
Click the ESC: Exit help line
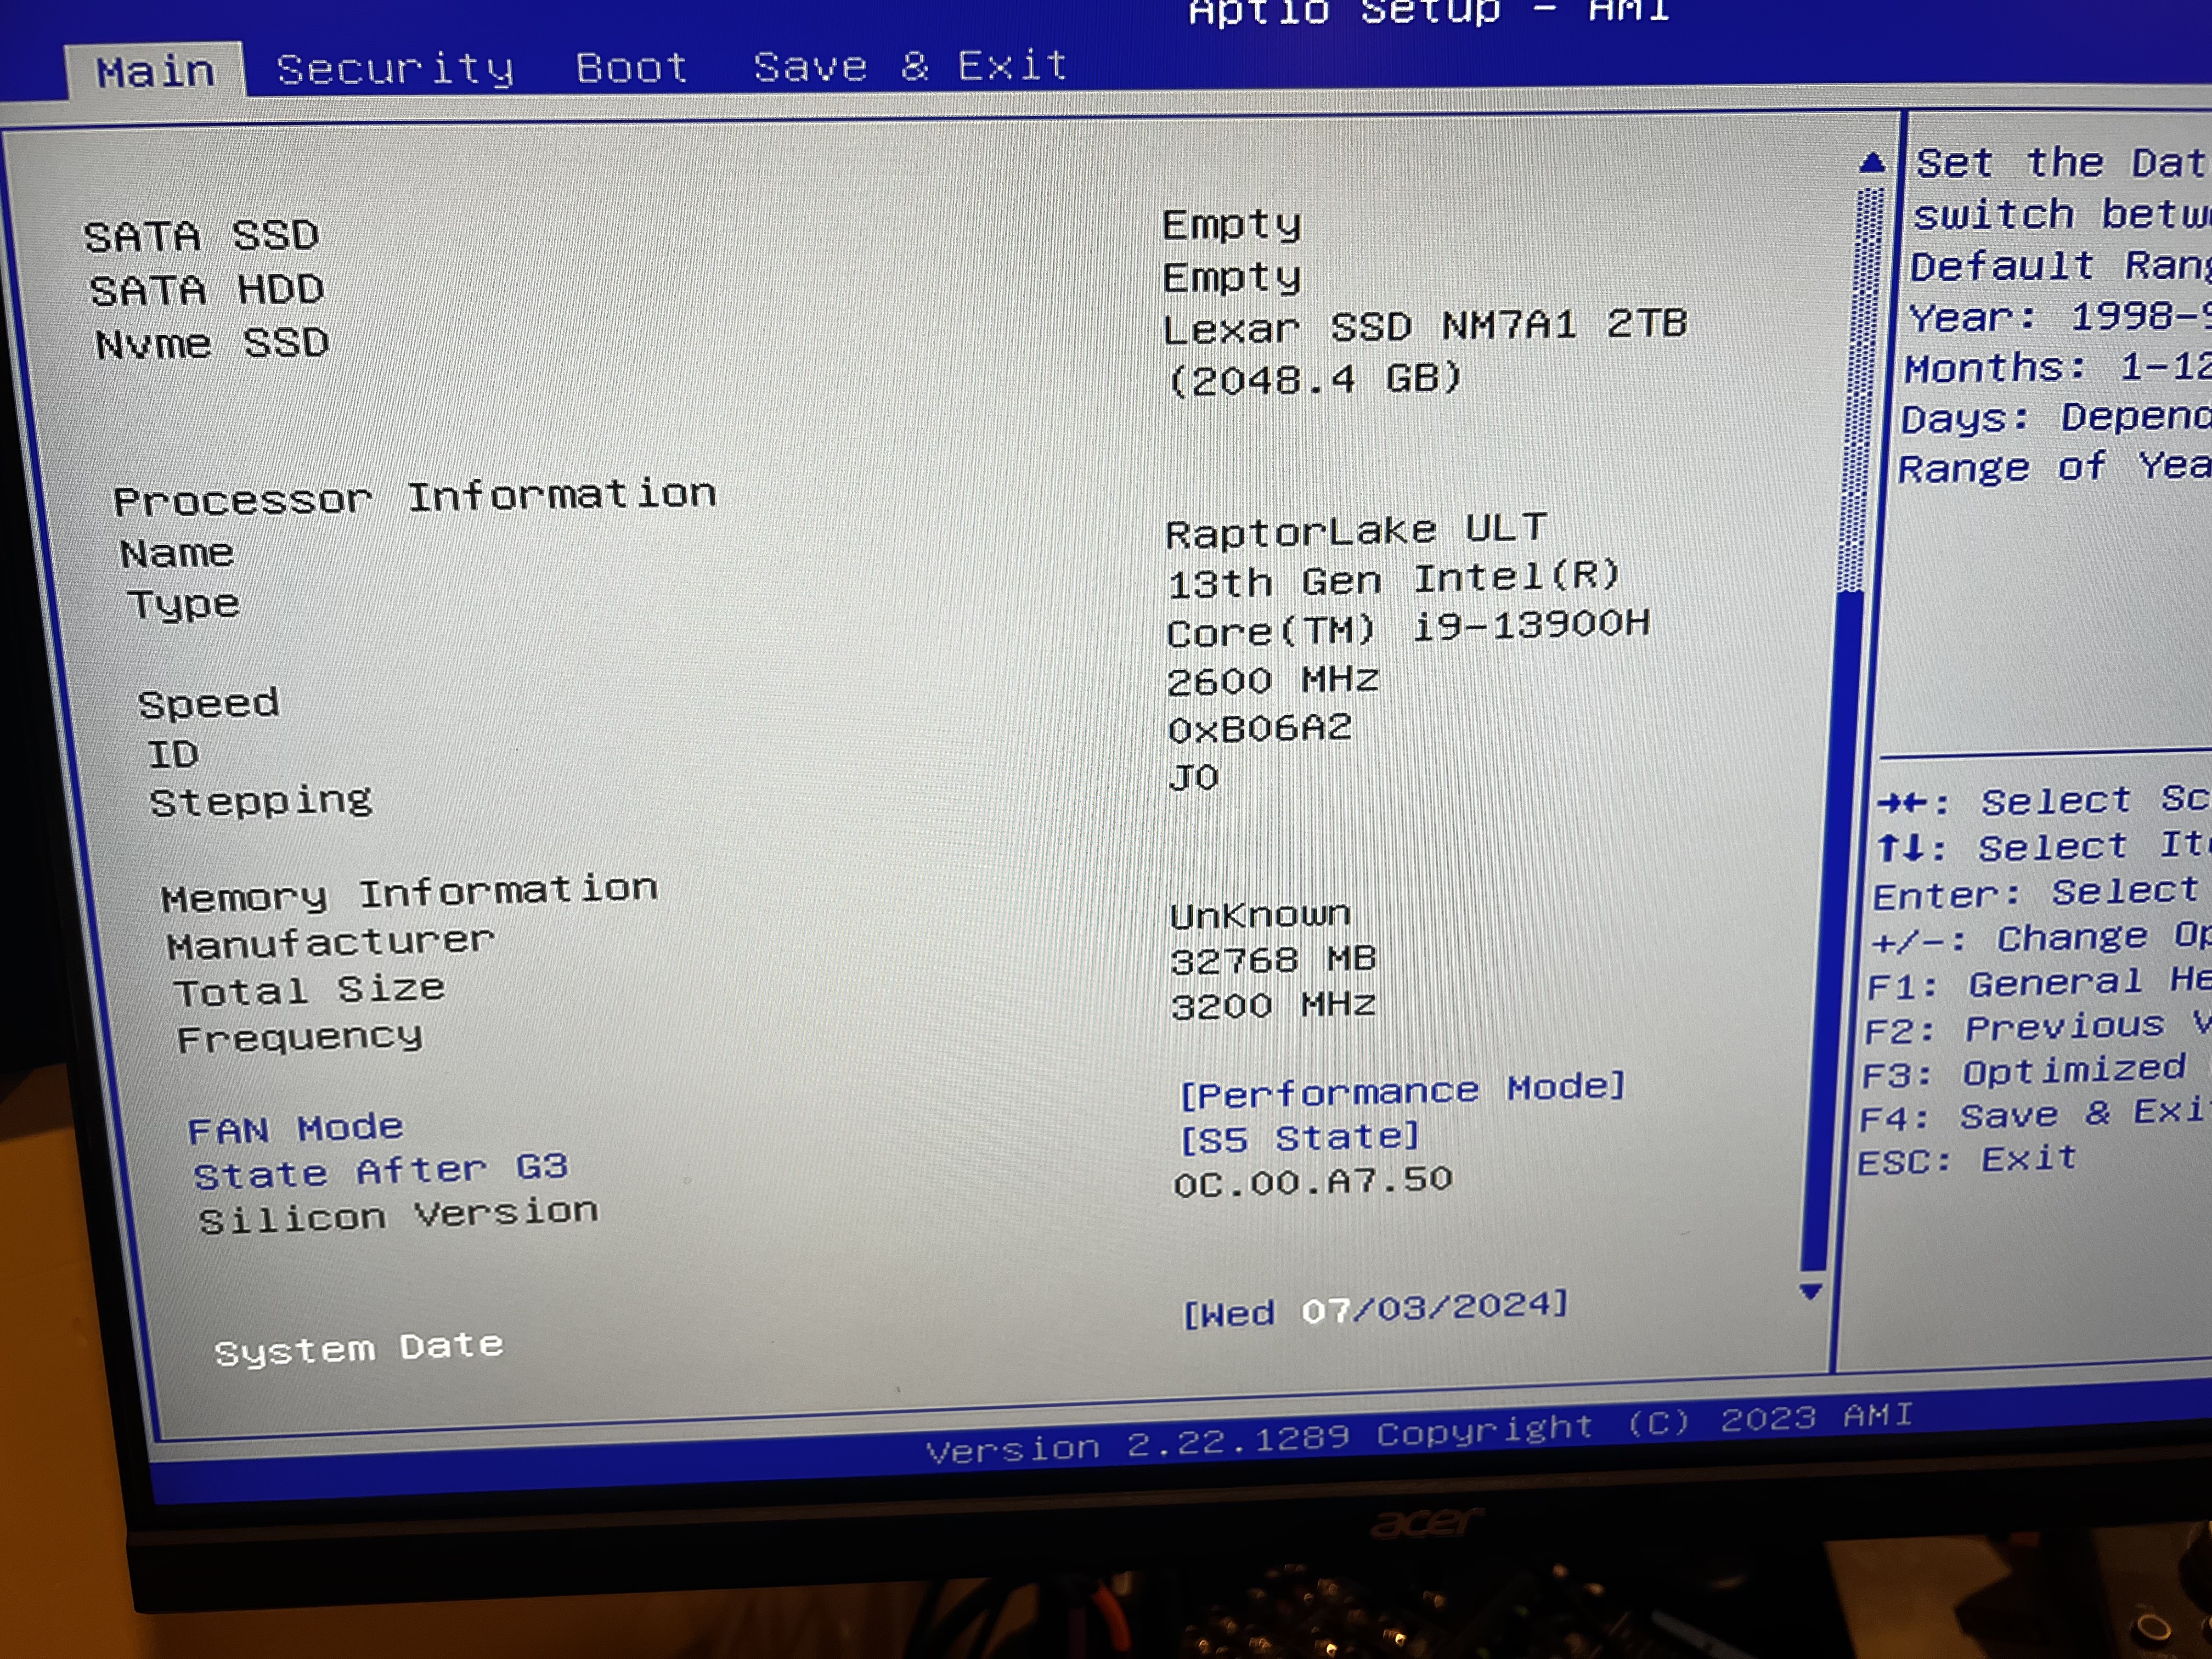coord(1967,1160)
